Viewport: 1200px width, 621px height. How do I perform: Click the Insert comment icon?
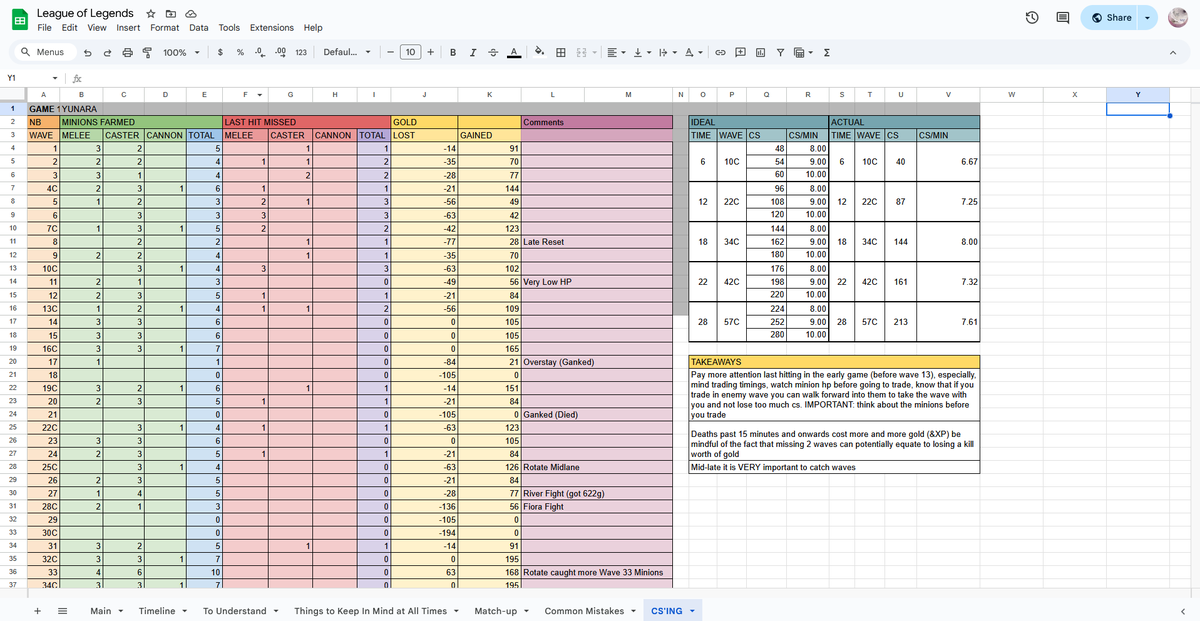click(x=740, y=51)
